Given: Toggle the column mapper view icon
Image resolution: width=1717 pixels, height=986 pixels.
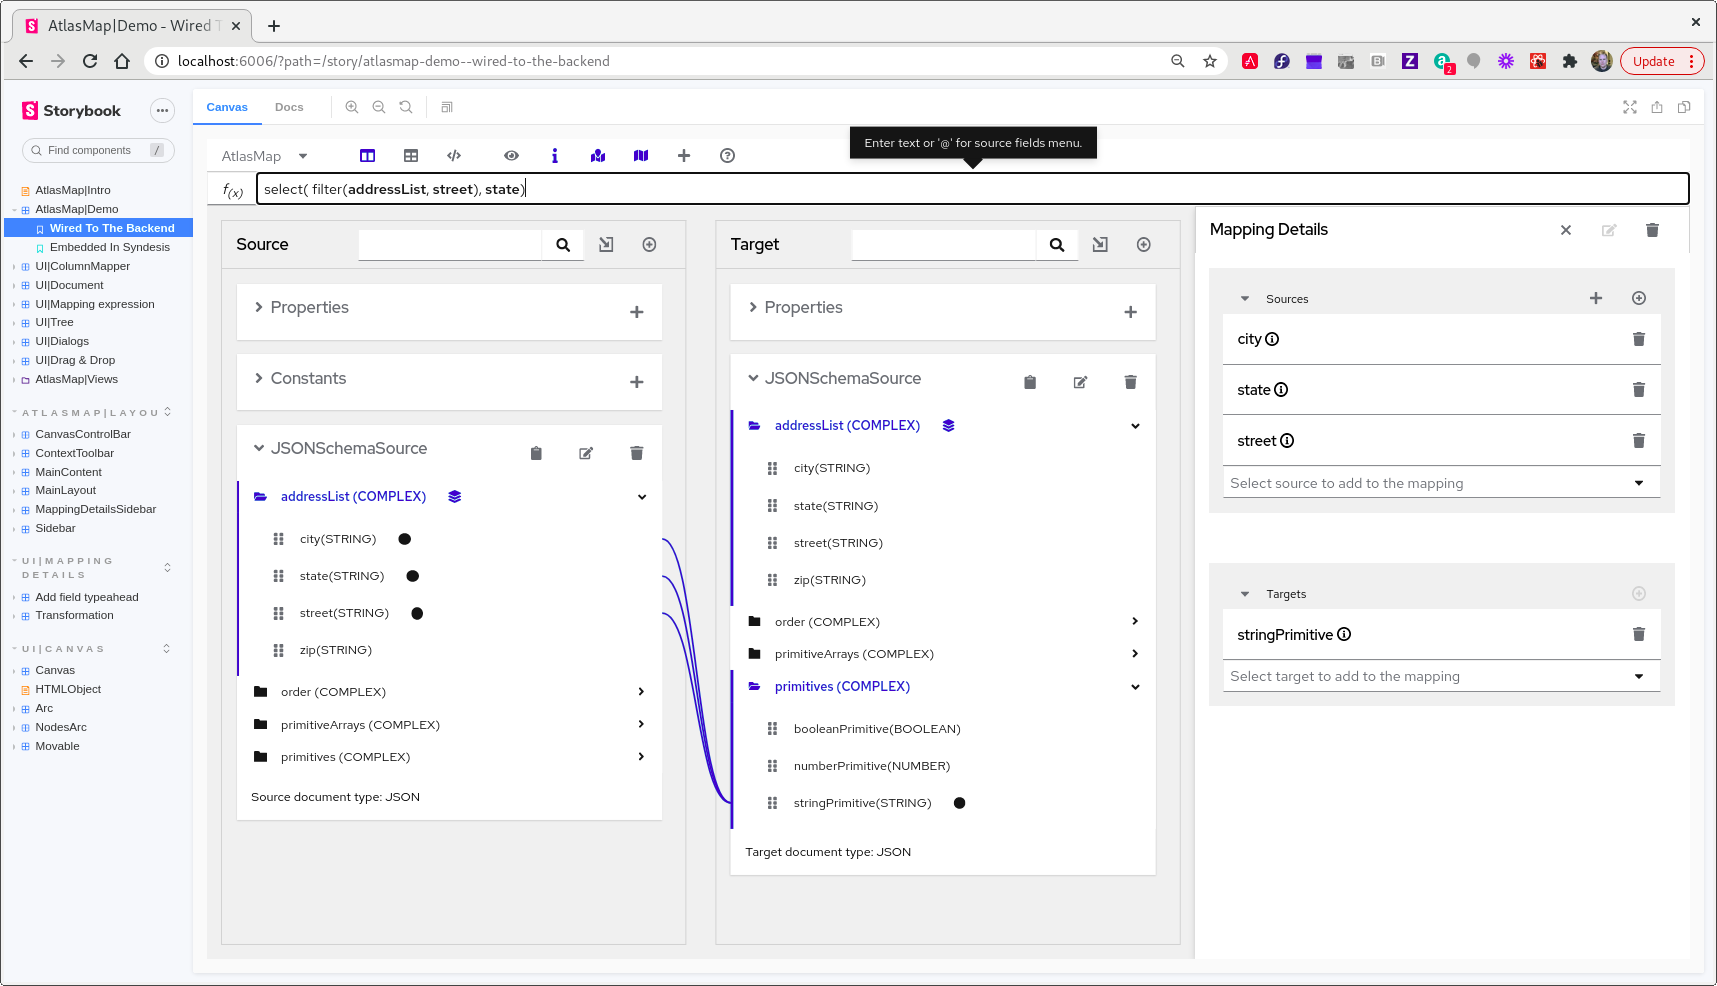Looking at the screenshot, I should 367,155.
